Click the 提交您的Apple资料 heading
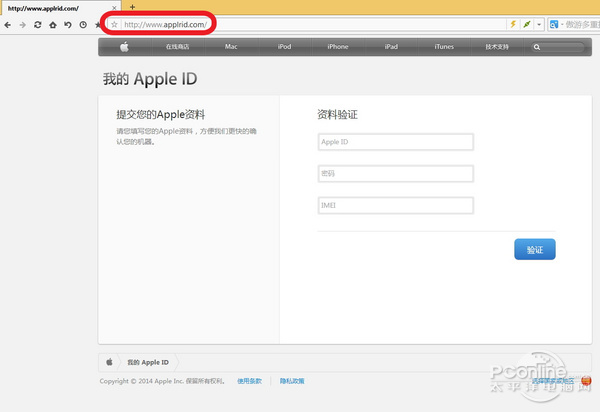Image resolution: width=600 pixels, height=412 pixels. pyautogui.click(x=161, y=114)
